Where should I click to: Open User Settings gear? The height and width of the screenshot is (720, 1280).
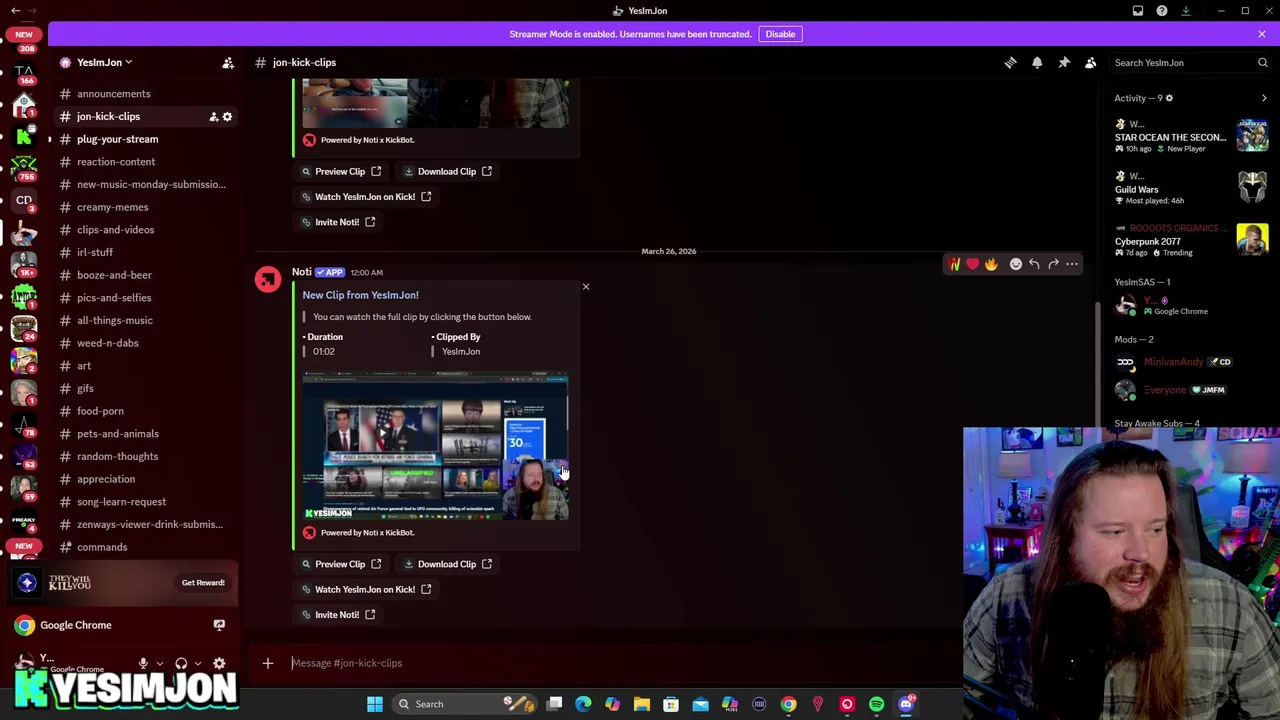(x=219, y=664)
